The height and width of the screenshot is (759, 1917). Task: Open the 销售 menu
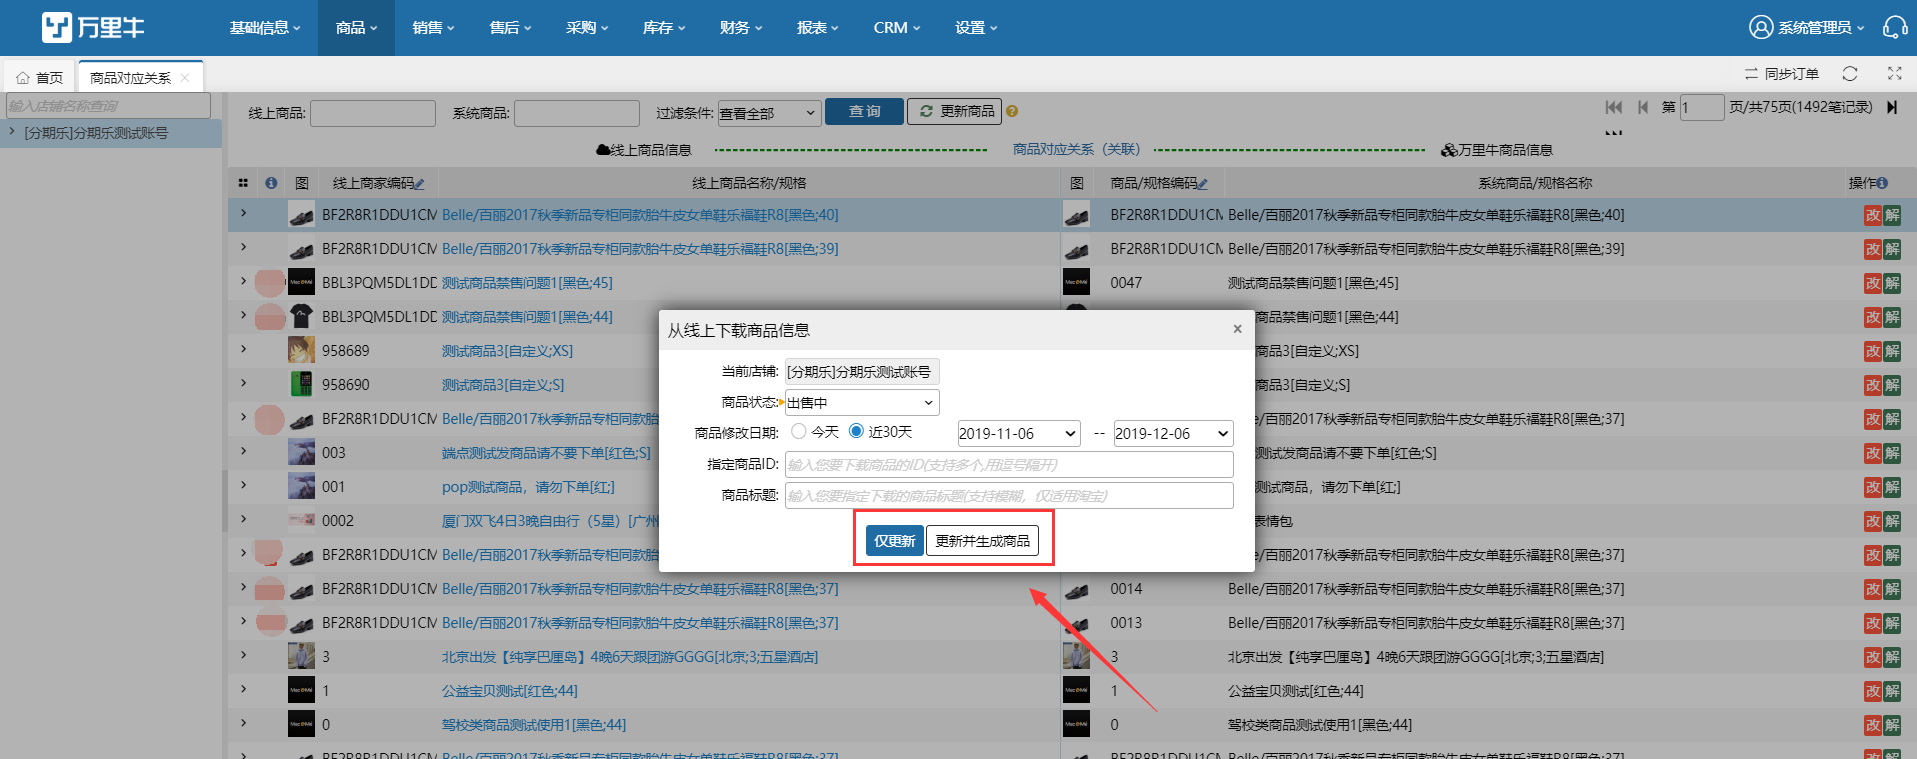[x=433, y=28]
